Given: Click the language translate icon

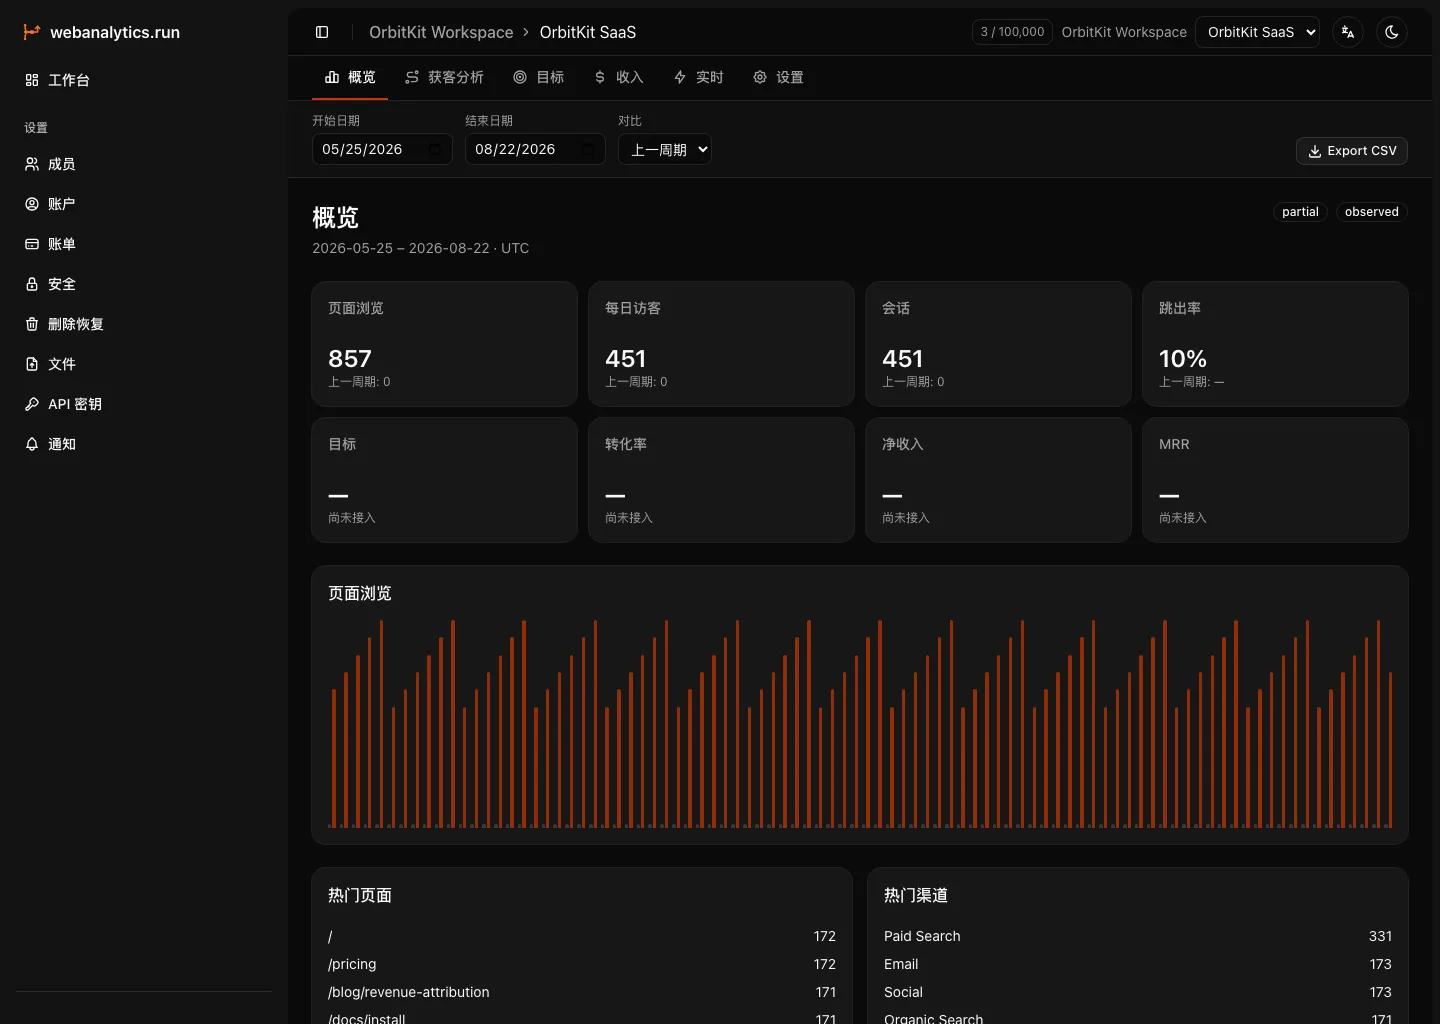Looking at the screenshot, I should tap(1348, 32).
